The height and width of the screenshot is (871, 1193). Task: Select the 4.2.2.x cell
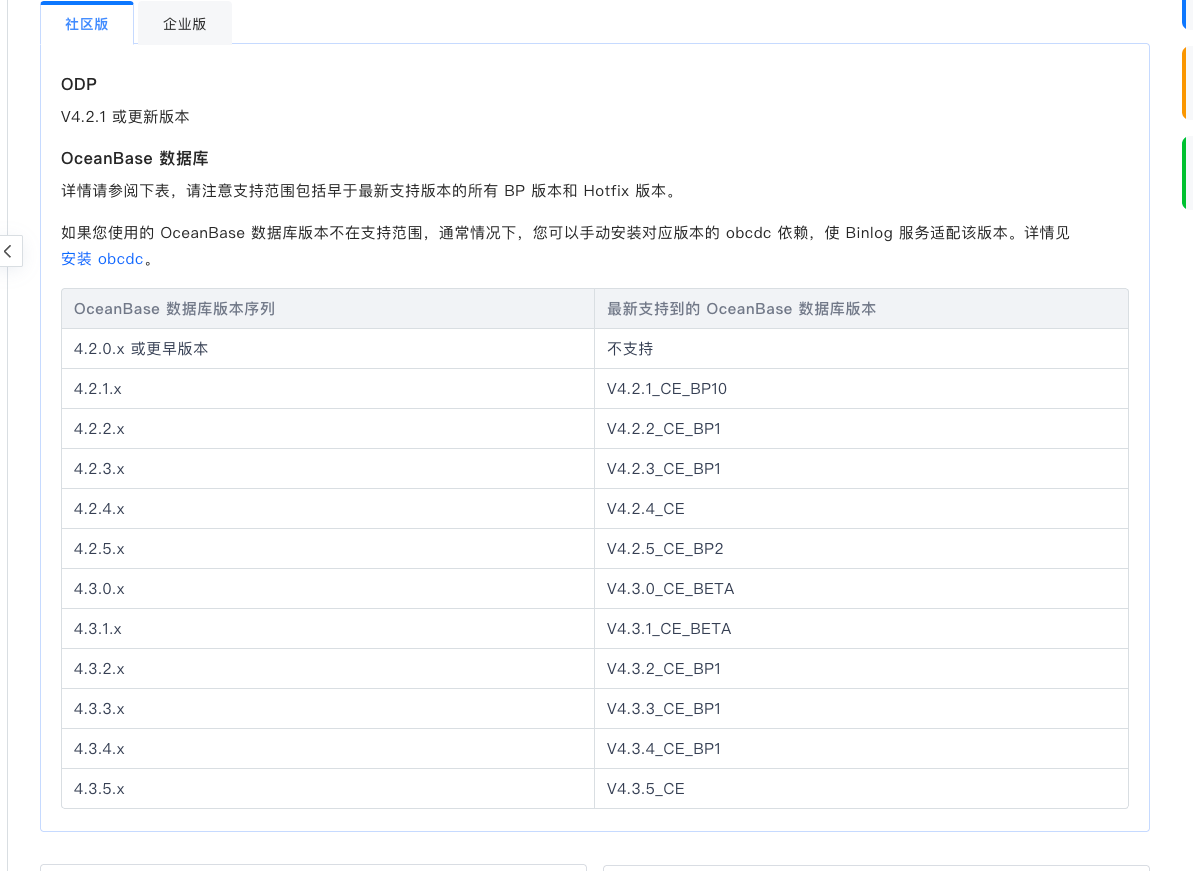(x=328, y=429)
